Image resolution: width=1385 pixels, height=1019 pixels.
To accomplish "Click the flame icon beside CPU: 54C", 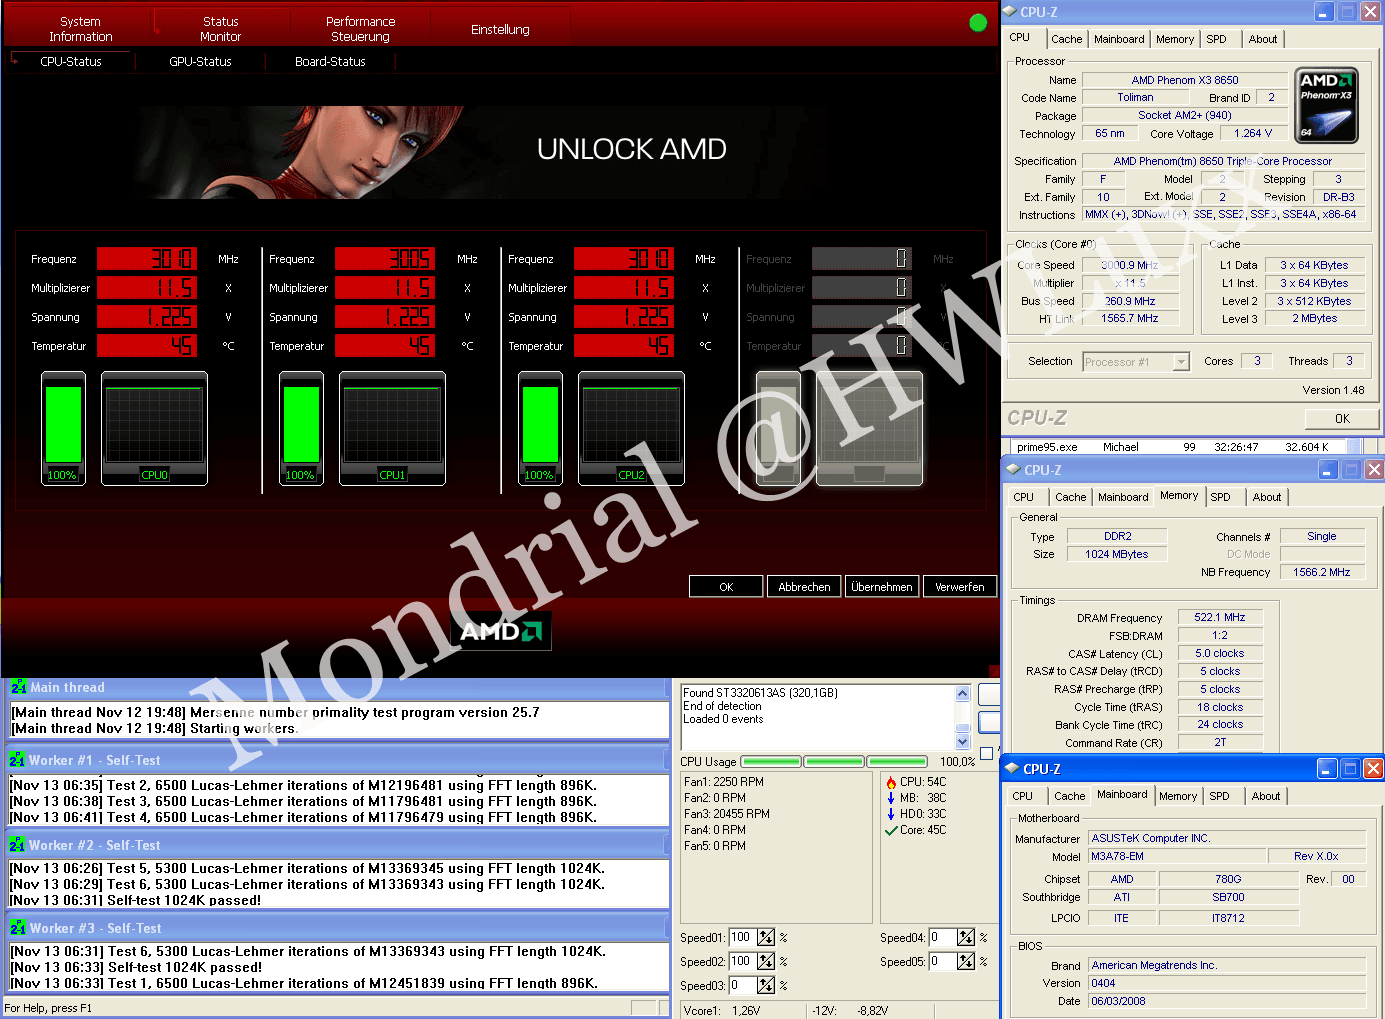I will (891, 782).
